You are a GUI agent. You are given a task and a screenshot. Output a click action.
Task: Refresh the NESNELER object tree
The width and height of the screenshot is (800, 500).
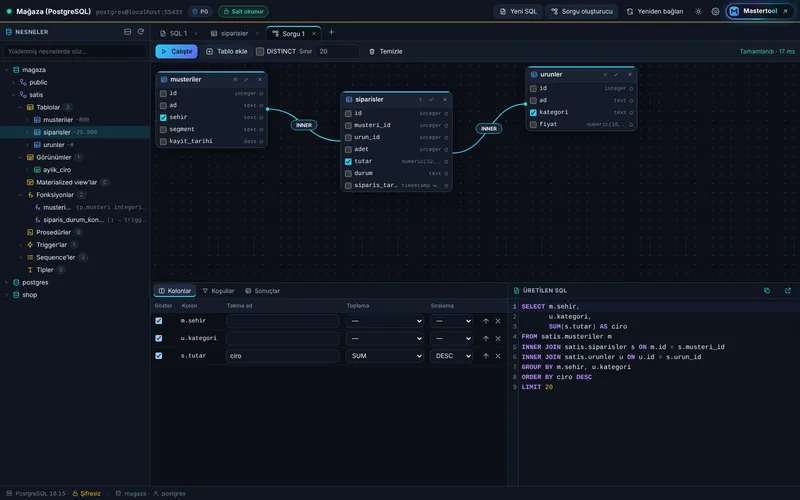click(x=141, y=32)
